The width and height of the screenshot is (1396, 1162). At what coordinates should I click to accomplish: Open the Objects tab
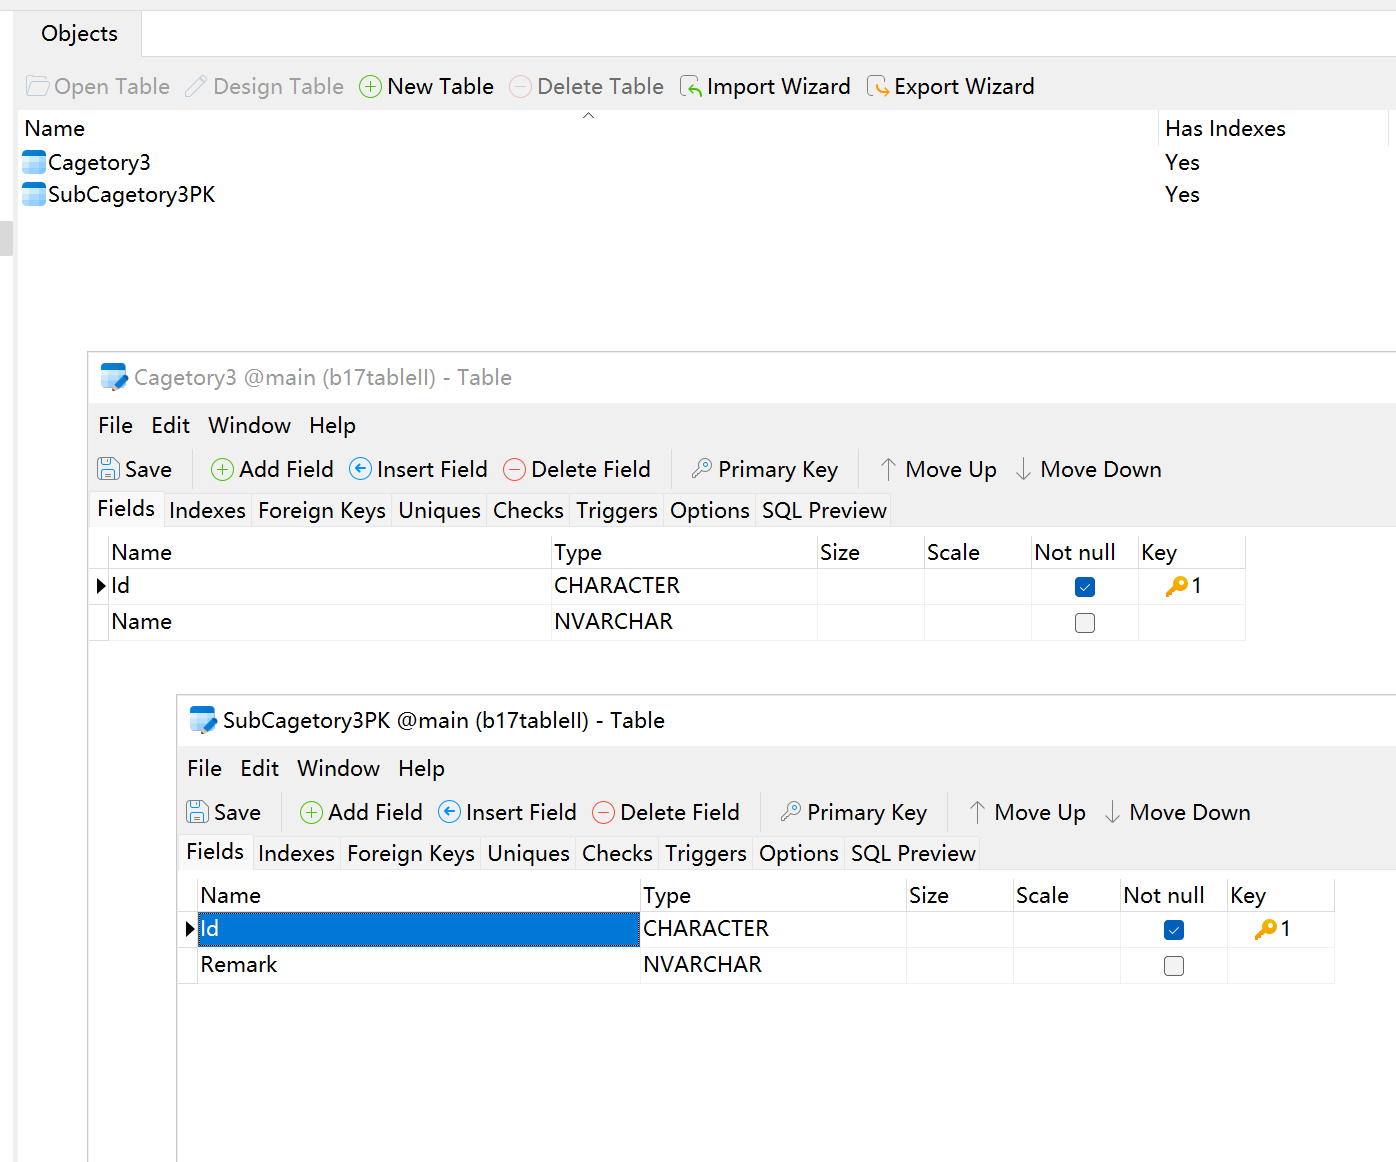pos(79,33)
